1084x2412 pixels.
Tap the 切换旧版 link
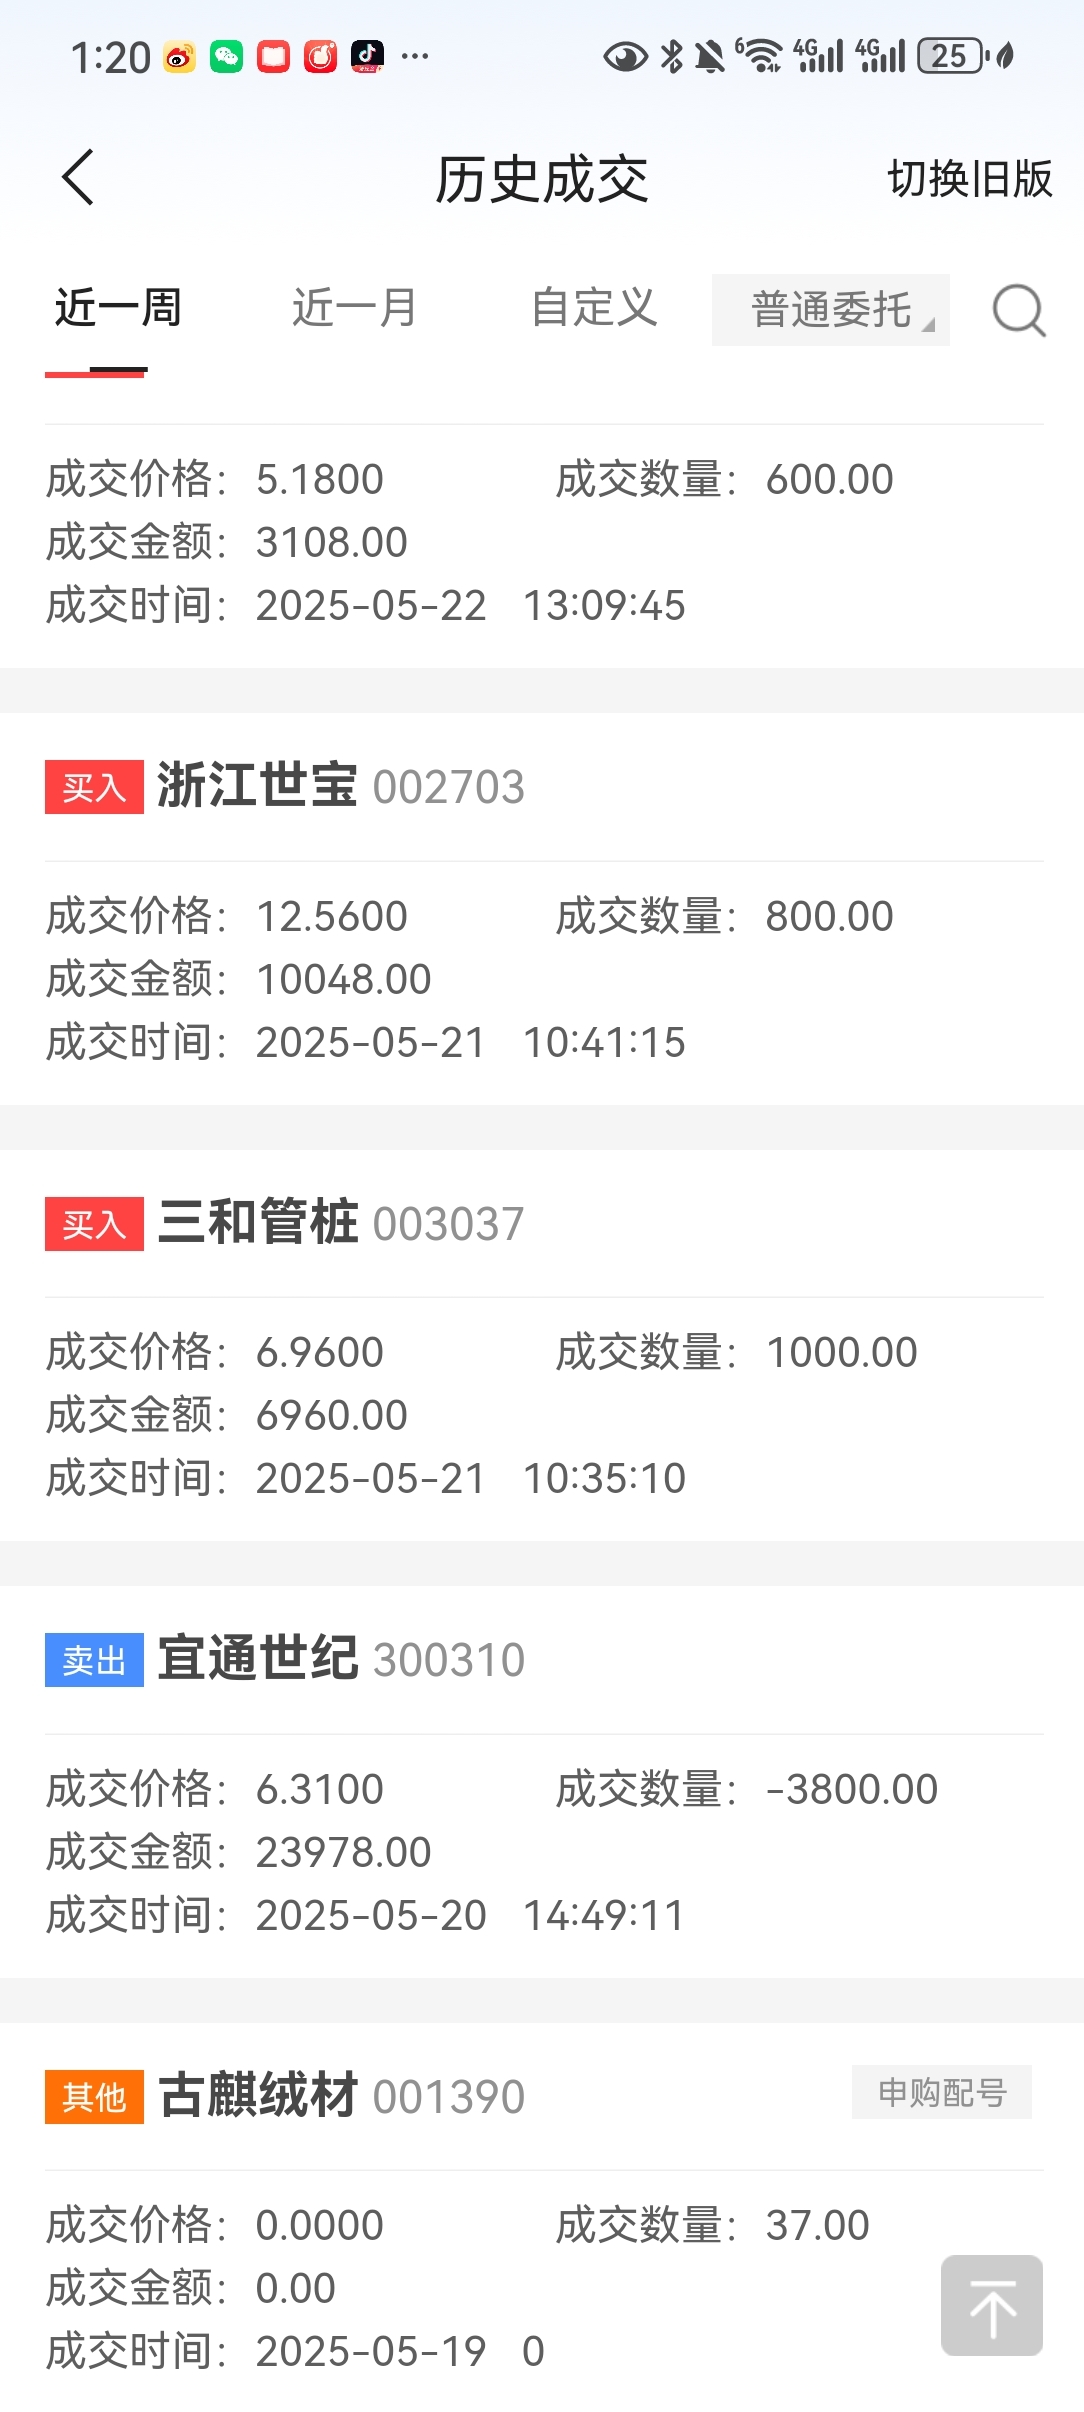pyautogui.click(x=970, y=179)
